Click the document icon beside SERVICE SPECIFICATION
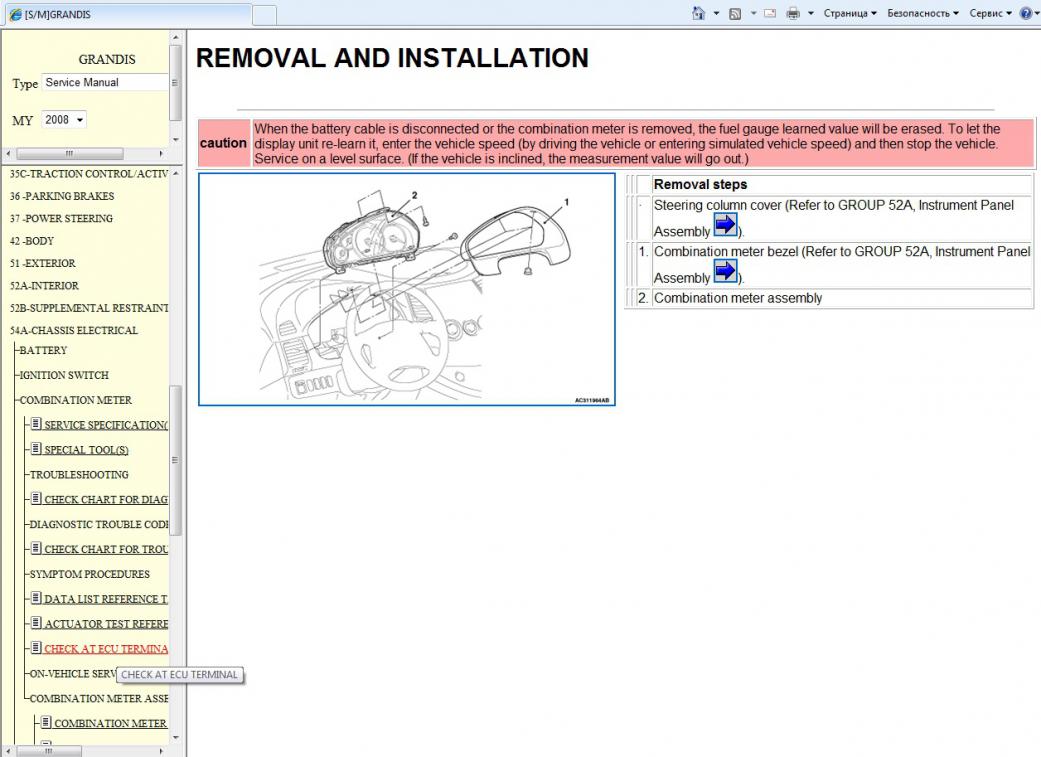The width and height of the screenshot is (1041, 757). (x=37, y=424)
